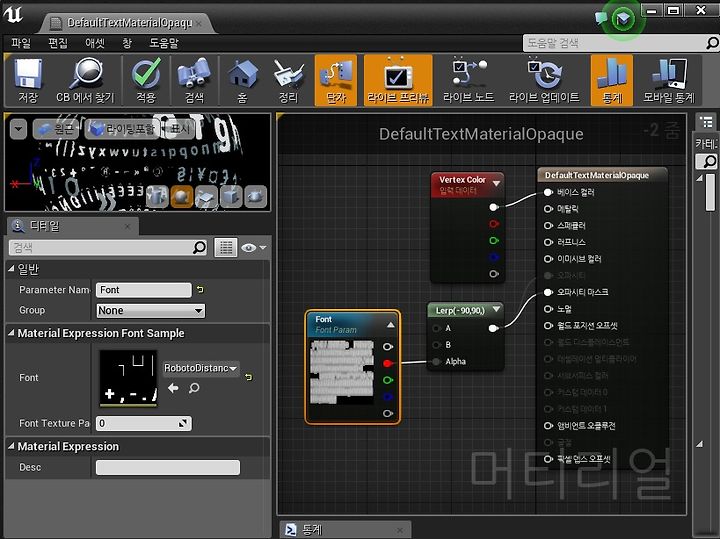Click the Font asset thumbnail
The width and height of the screenshot is (720, 539).
pyautogui.click(x=129, y=379)
